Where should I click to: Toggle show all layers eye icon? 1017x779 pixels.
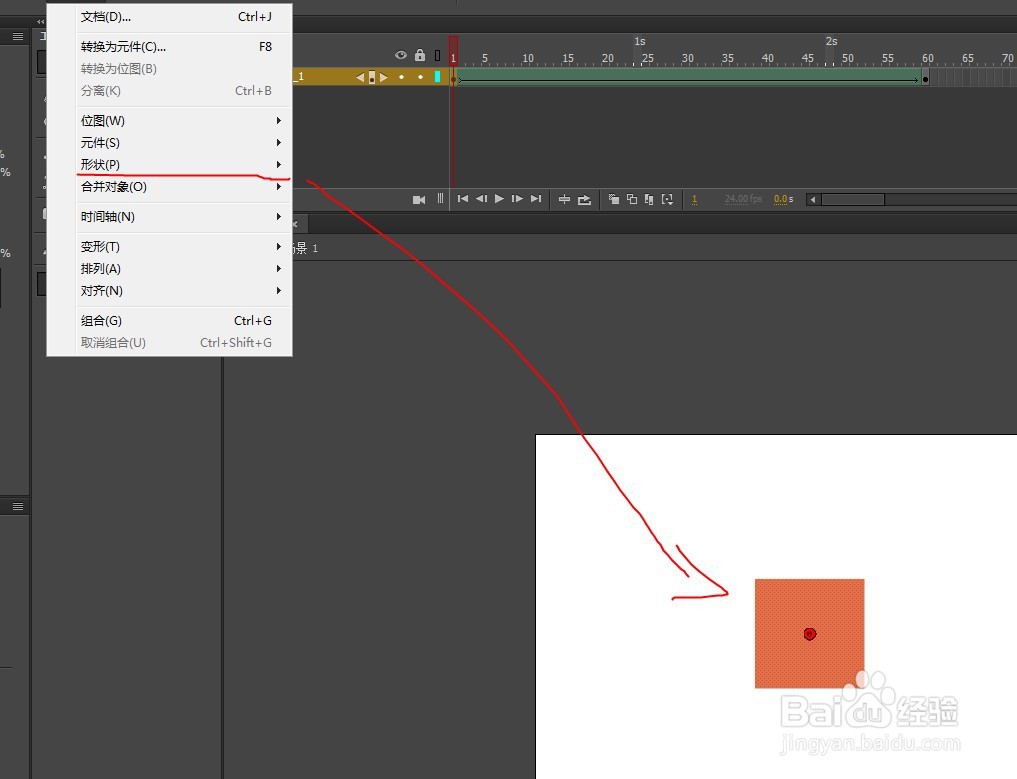coord(401,55)
